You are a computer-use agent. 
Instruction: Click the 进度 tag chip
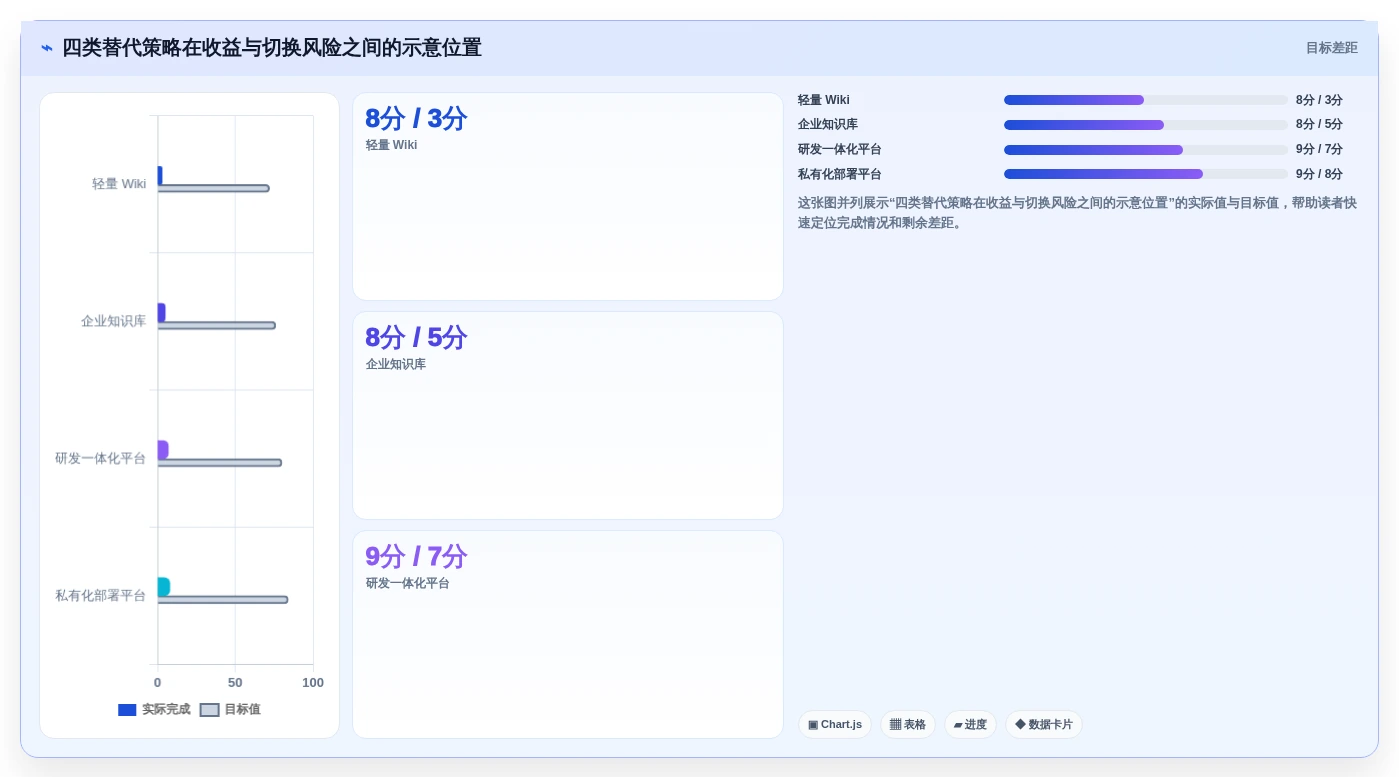click(x=969, y=725)
